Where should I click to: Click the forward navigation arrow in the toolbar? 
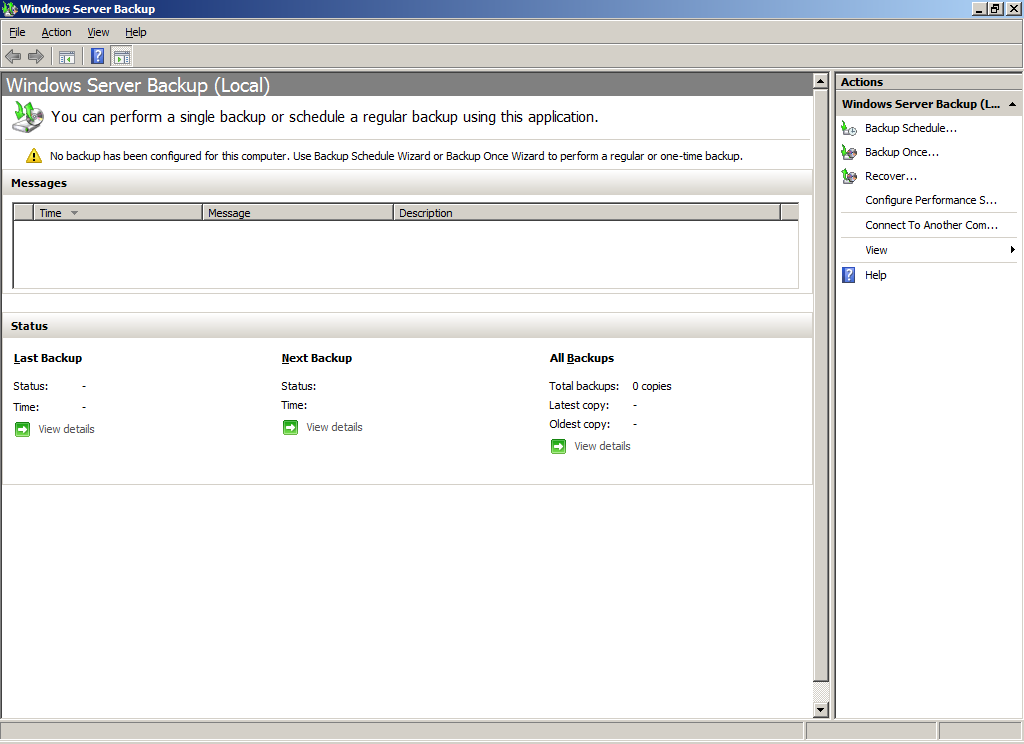36,56
